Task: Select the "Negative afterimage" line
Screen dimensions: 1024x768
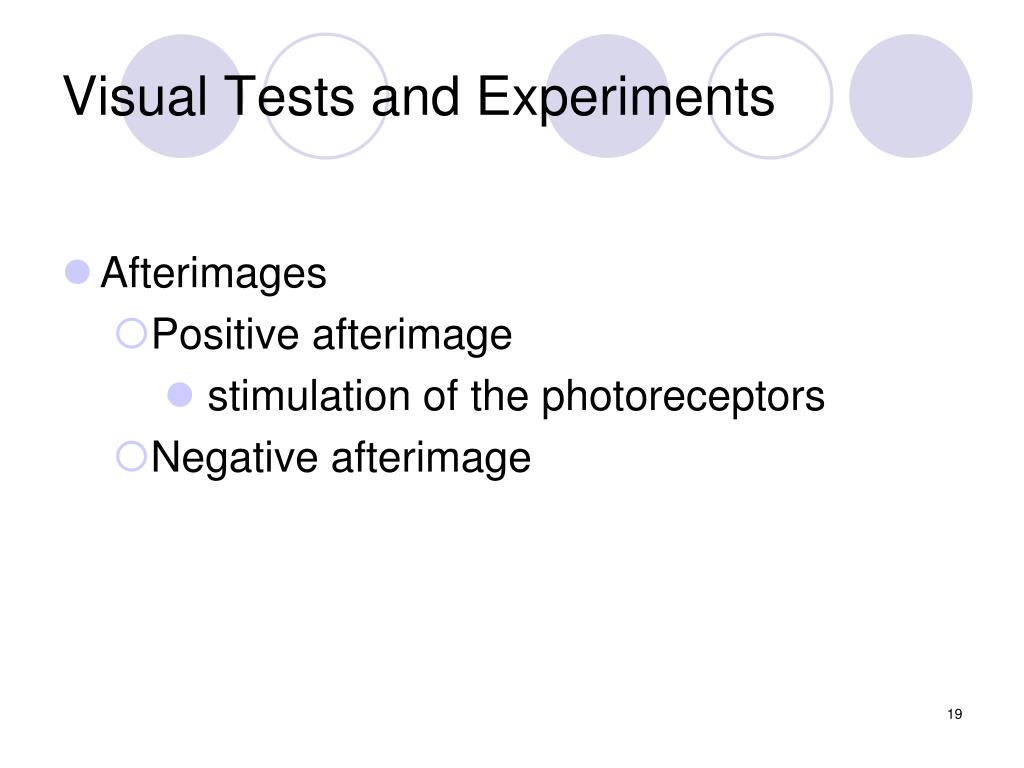Action: point(342,458)
